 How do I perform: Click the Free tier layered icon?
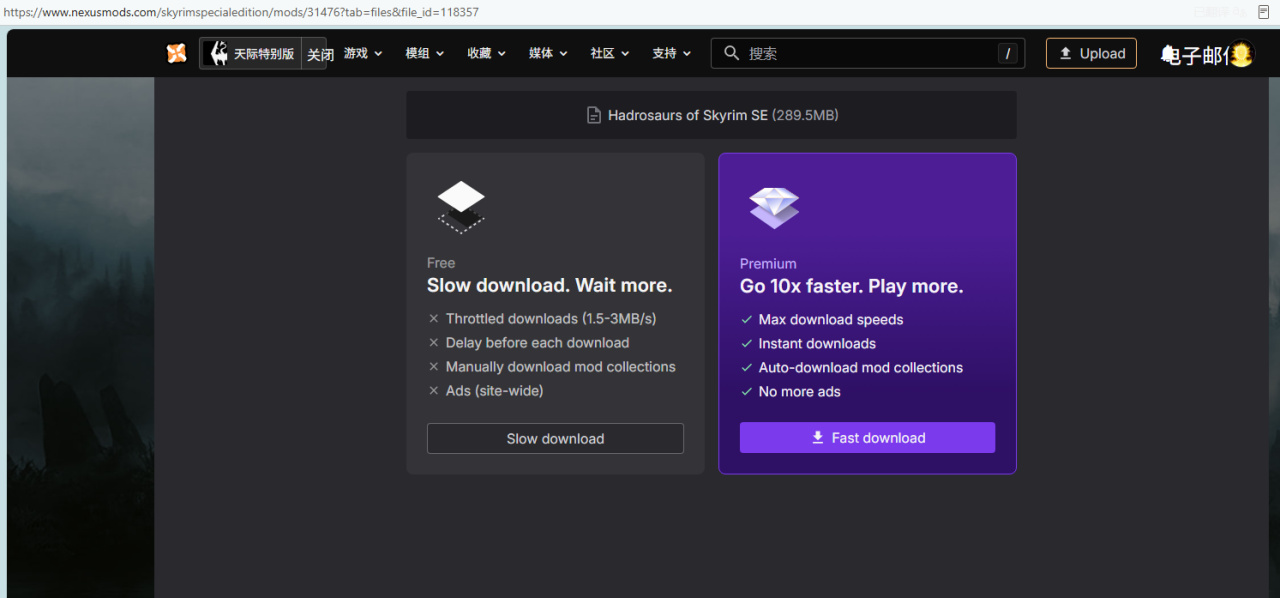coord(461,206)
